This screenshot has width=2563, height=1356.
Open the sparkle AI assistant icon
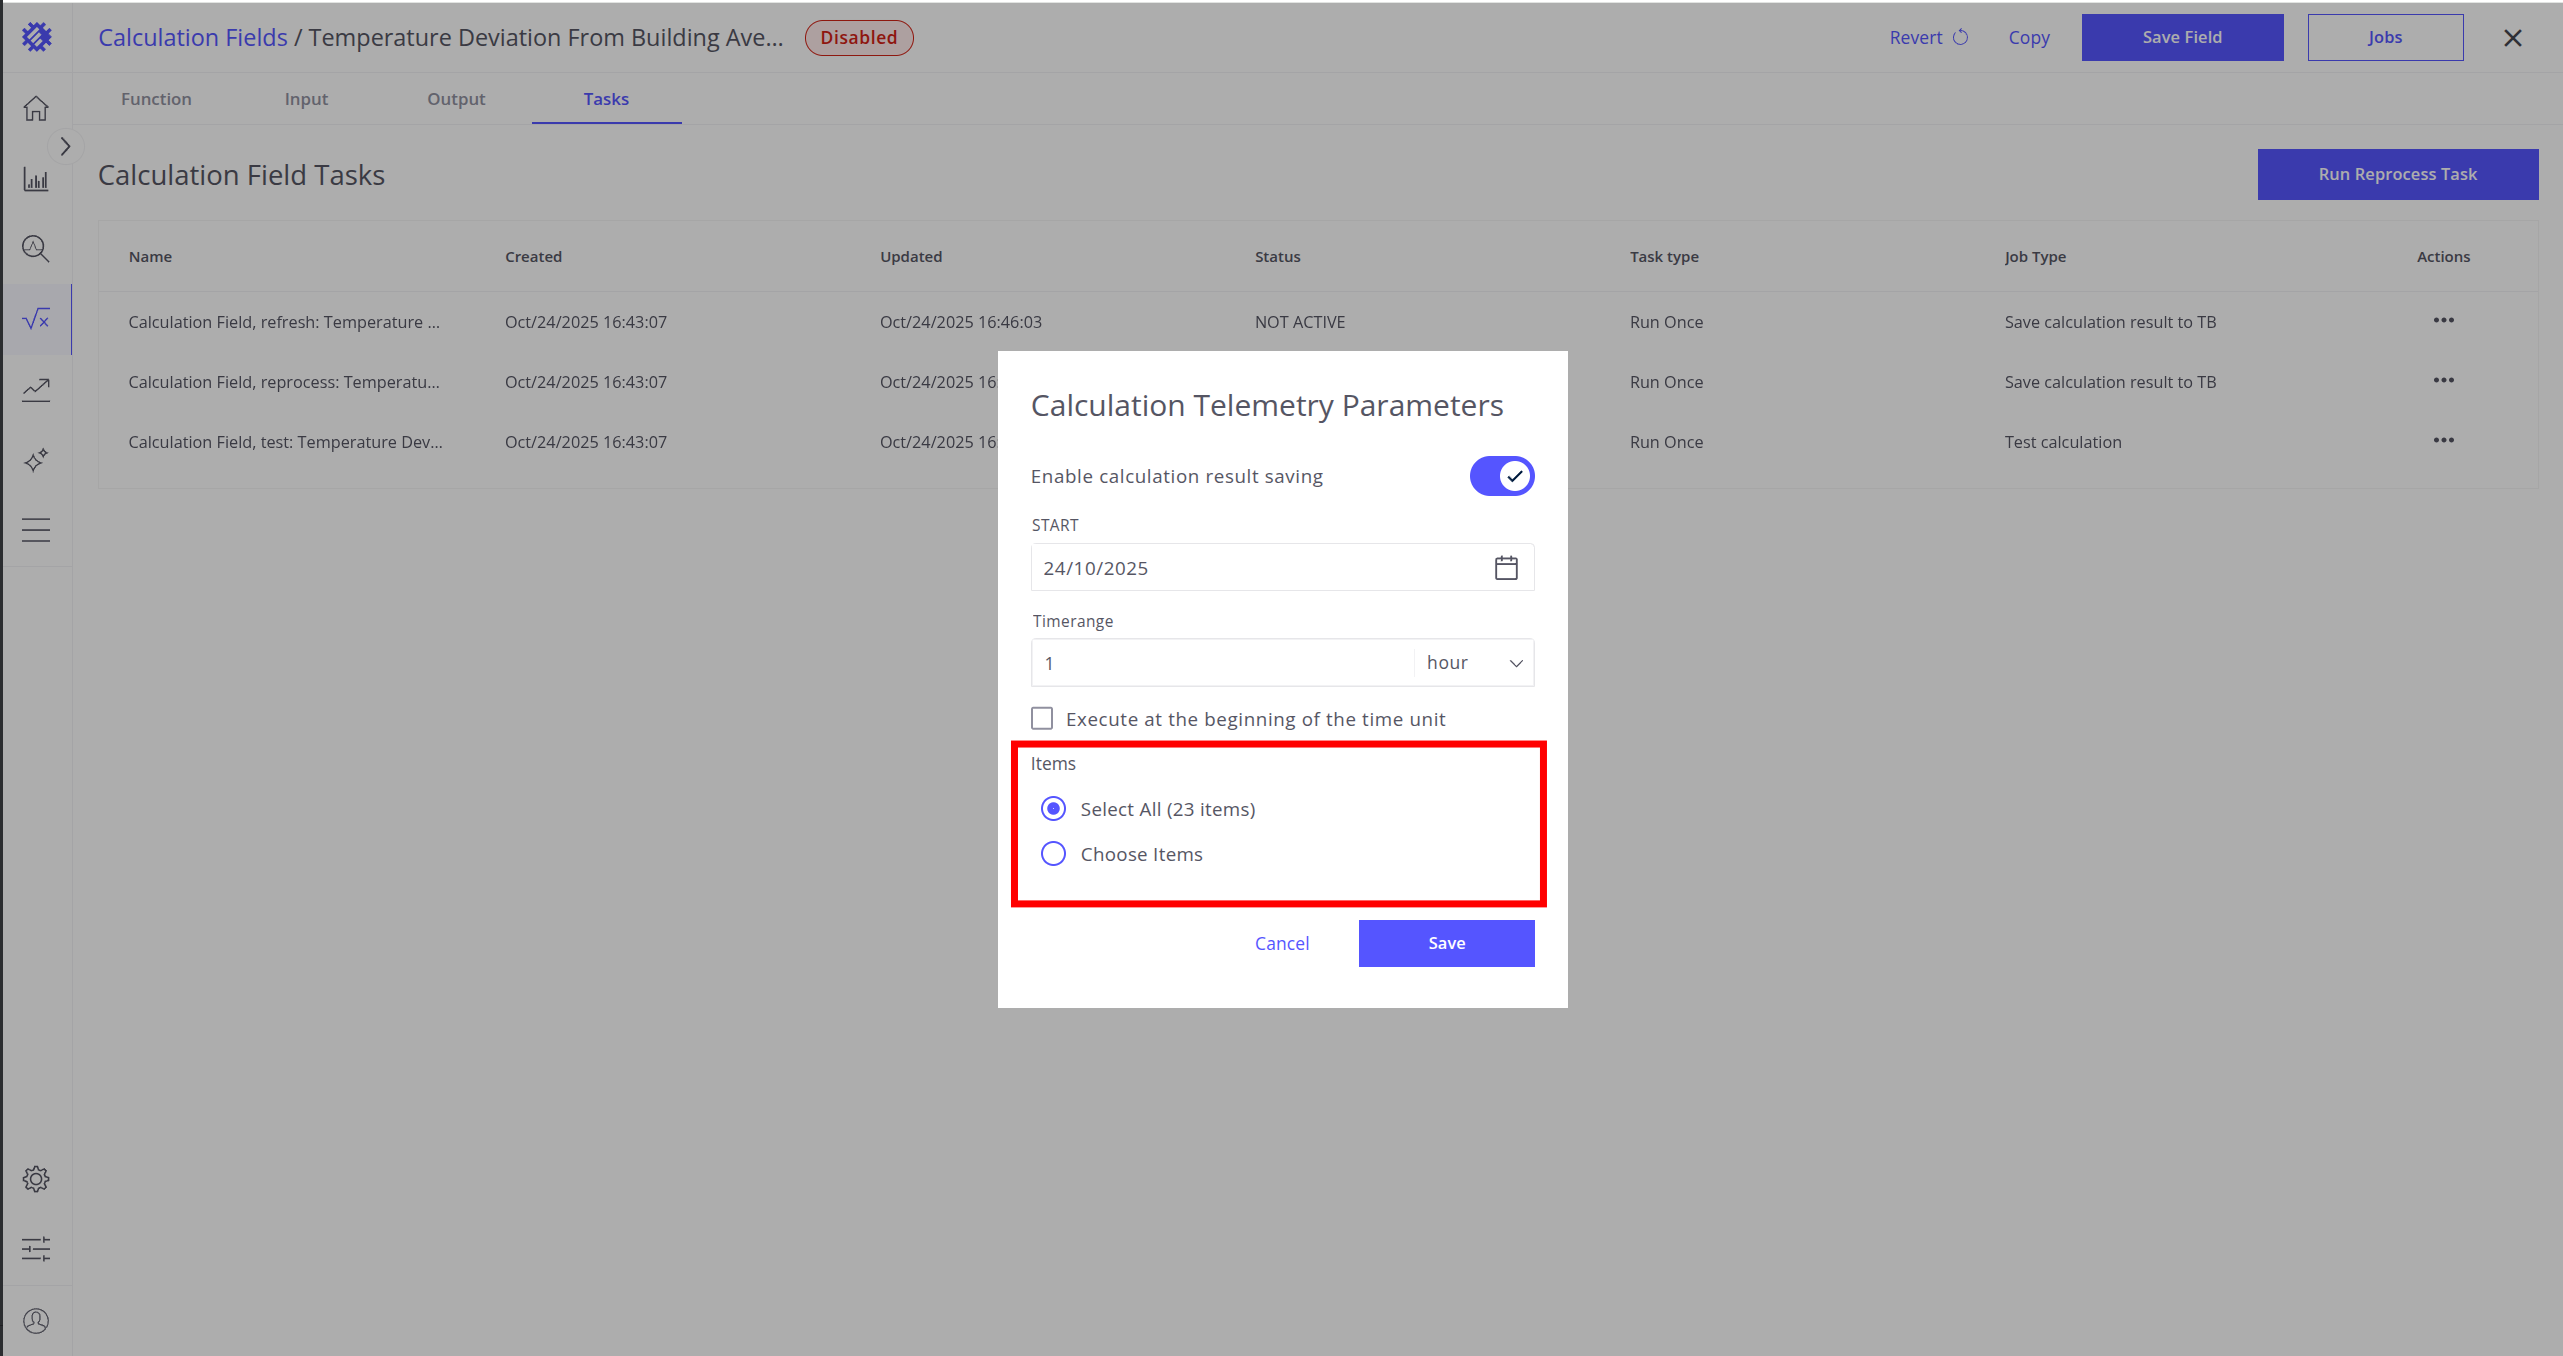(36, 460)
